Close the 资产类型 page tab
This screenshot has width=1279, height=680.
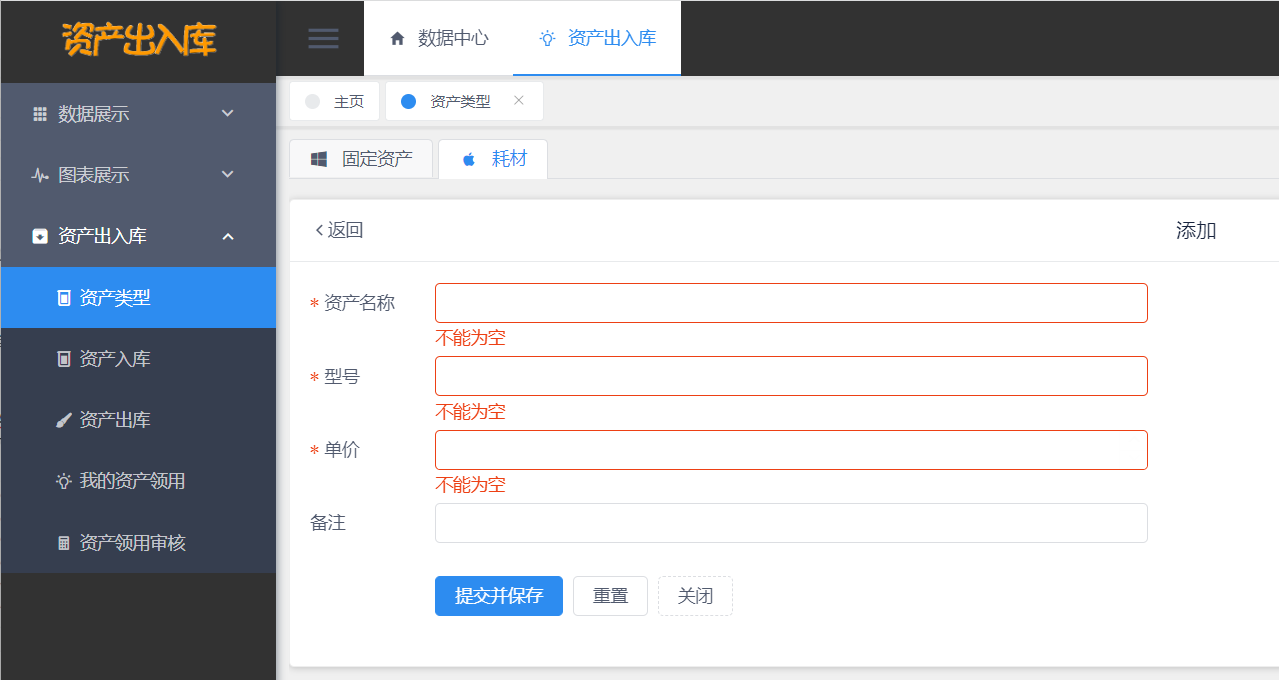click(x=518, y=100)
